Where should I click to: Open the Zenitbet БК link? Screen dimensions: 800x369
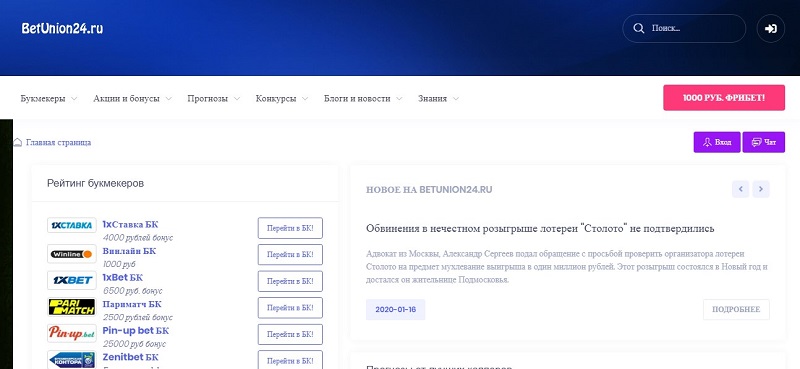pyautogui.click(x=130, y=357)
